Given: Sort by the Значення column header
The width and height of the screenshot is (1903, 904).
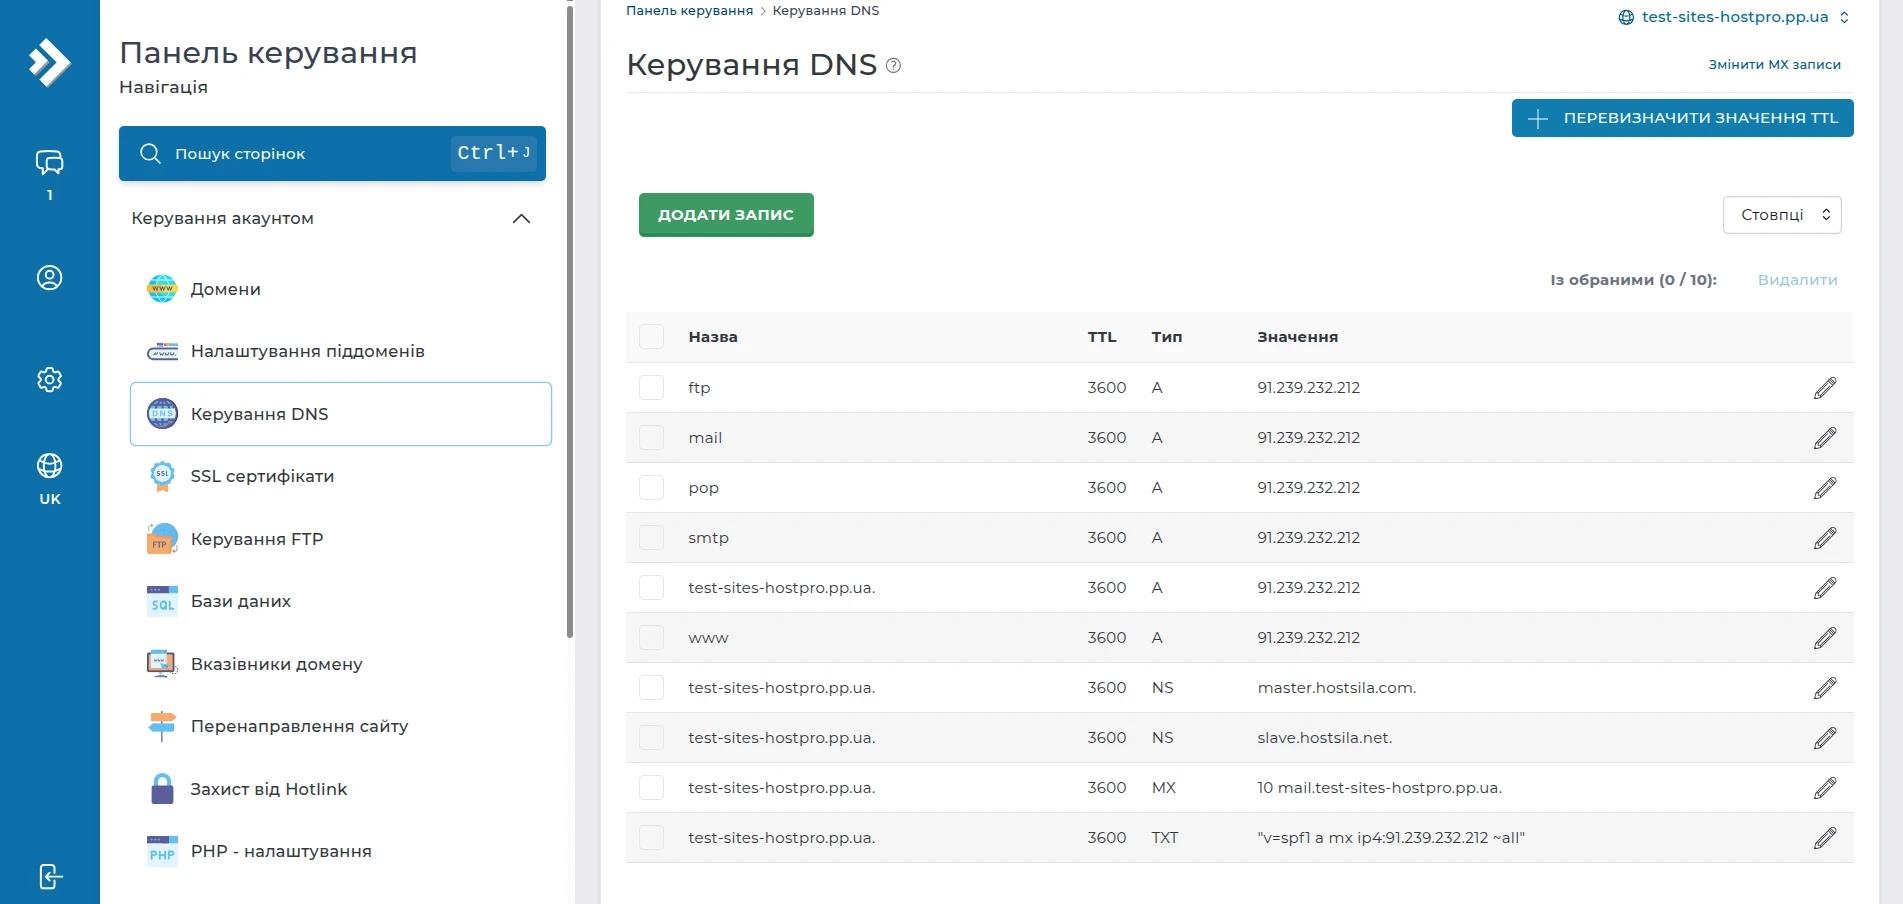Looking at the screenshot, I should tap(1297, 337).
